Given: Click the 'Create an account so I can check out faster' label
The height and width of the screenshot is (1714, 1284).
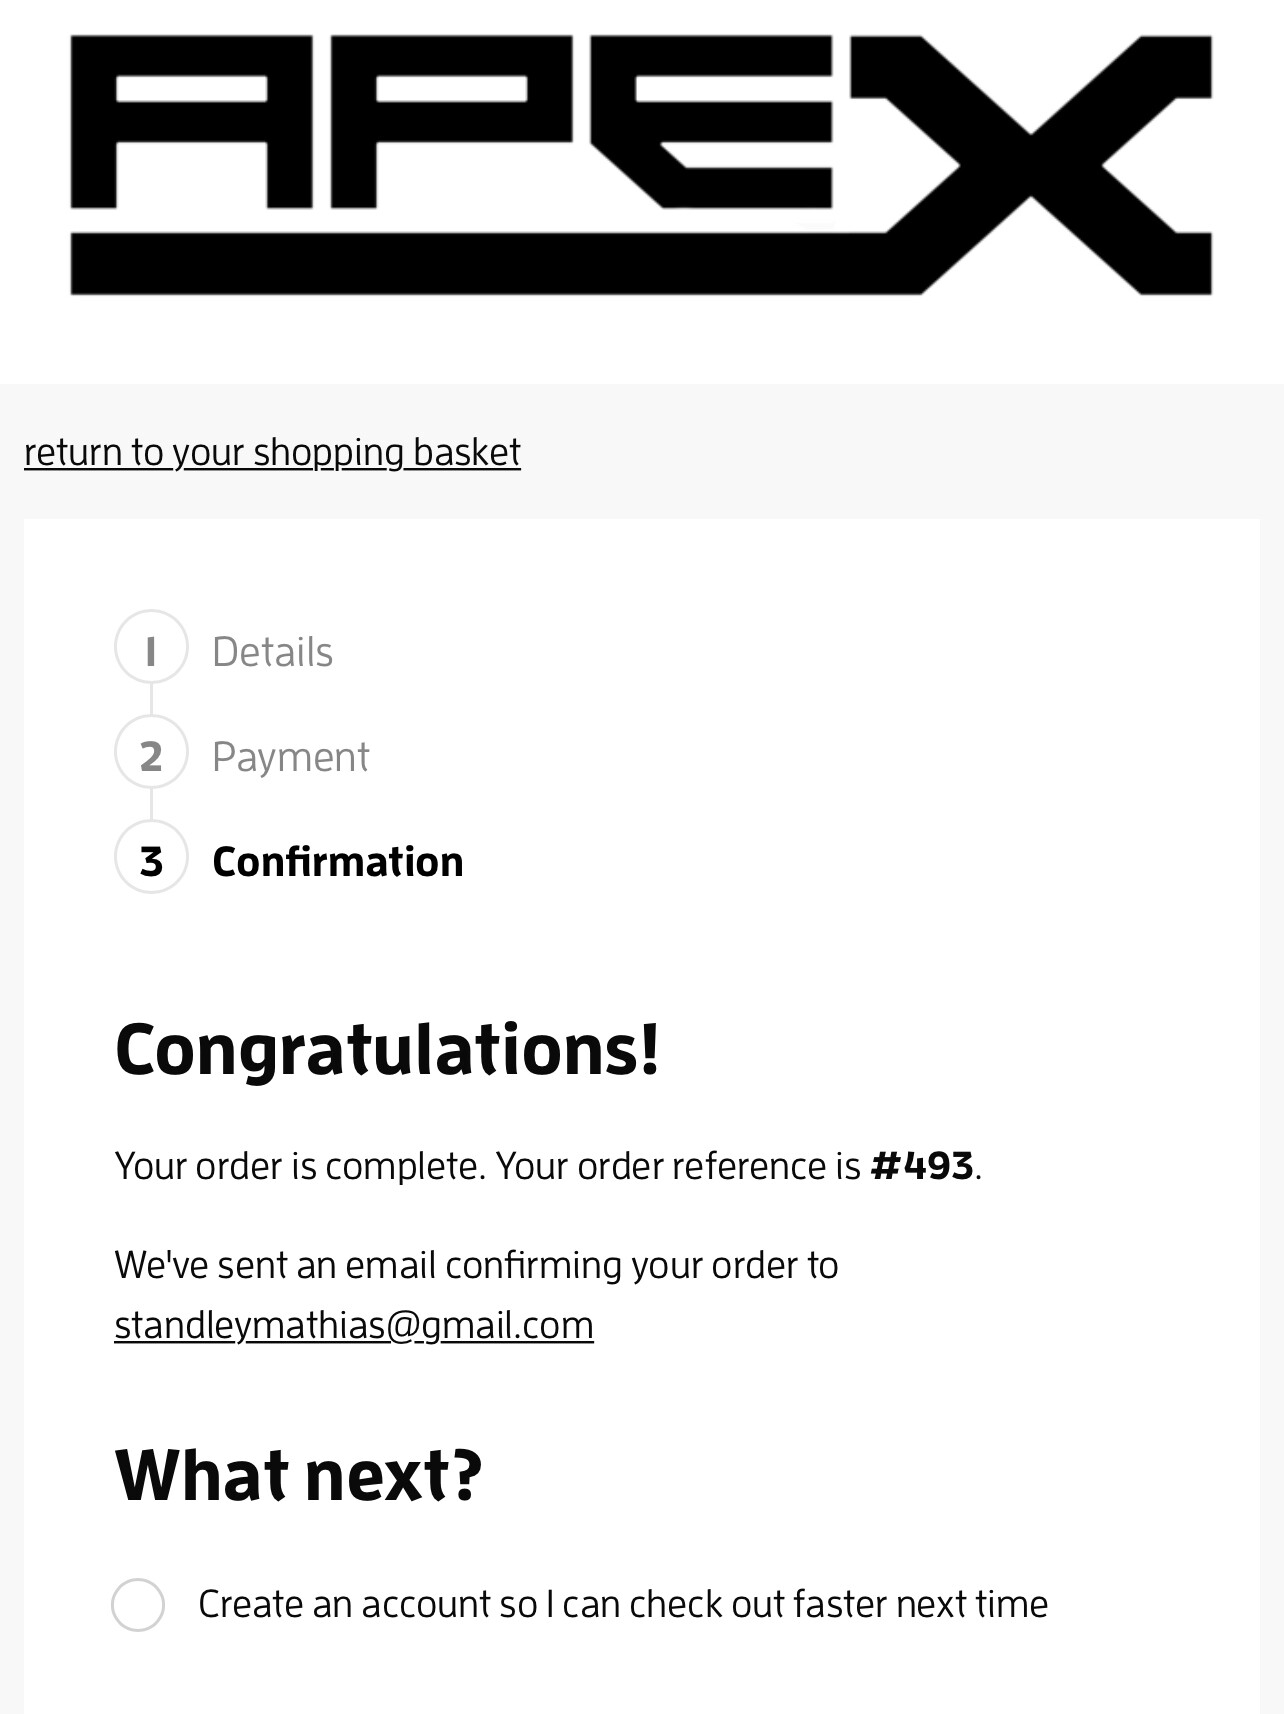Looking at the screenshot, I should point(622,1604).
